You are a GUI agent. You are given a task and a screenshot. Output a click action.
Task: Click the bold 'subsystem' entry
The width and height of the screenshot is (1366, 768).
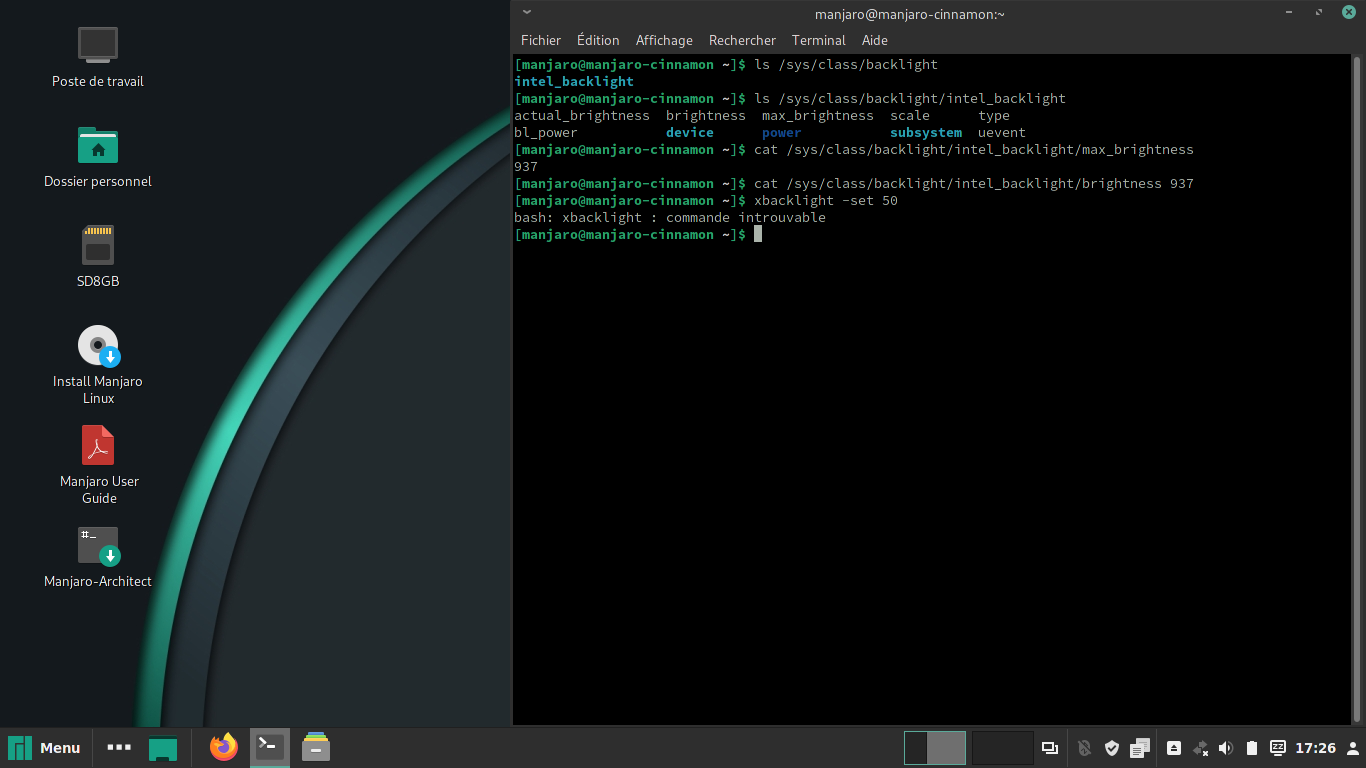point(926,132)
